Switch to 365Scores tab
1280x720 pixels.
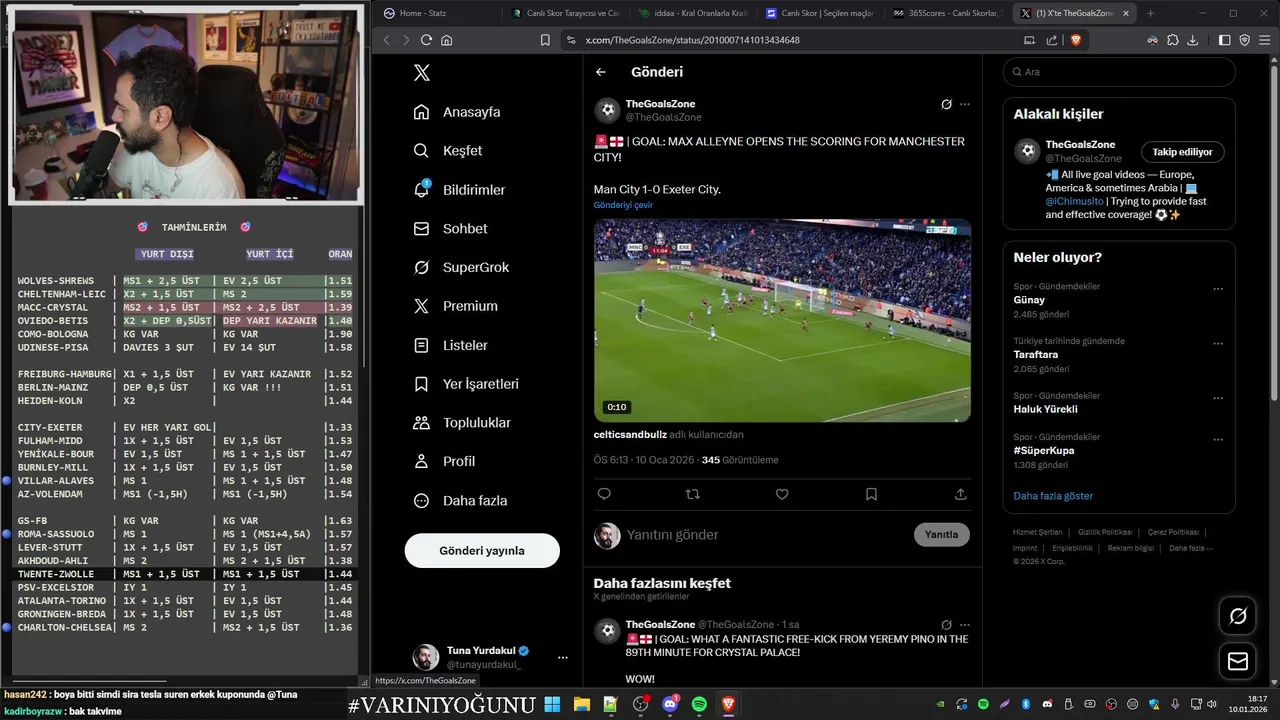point(946,13)
